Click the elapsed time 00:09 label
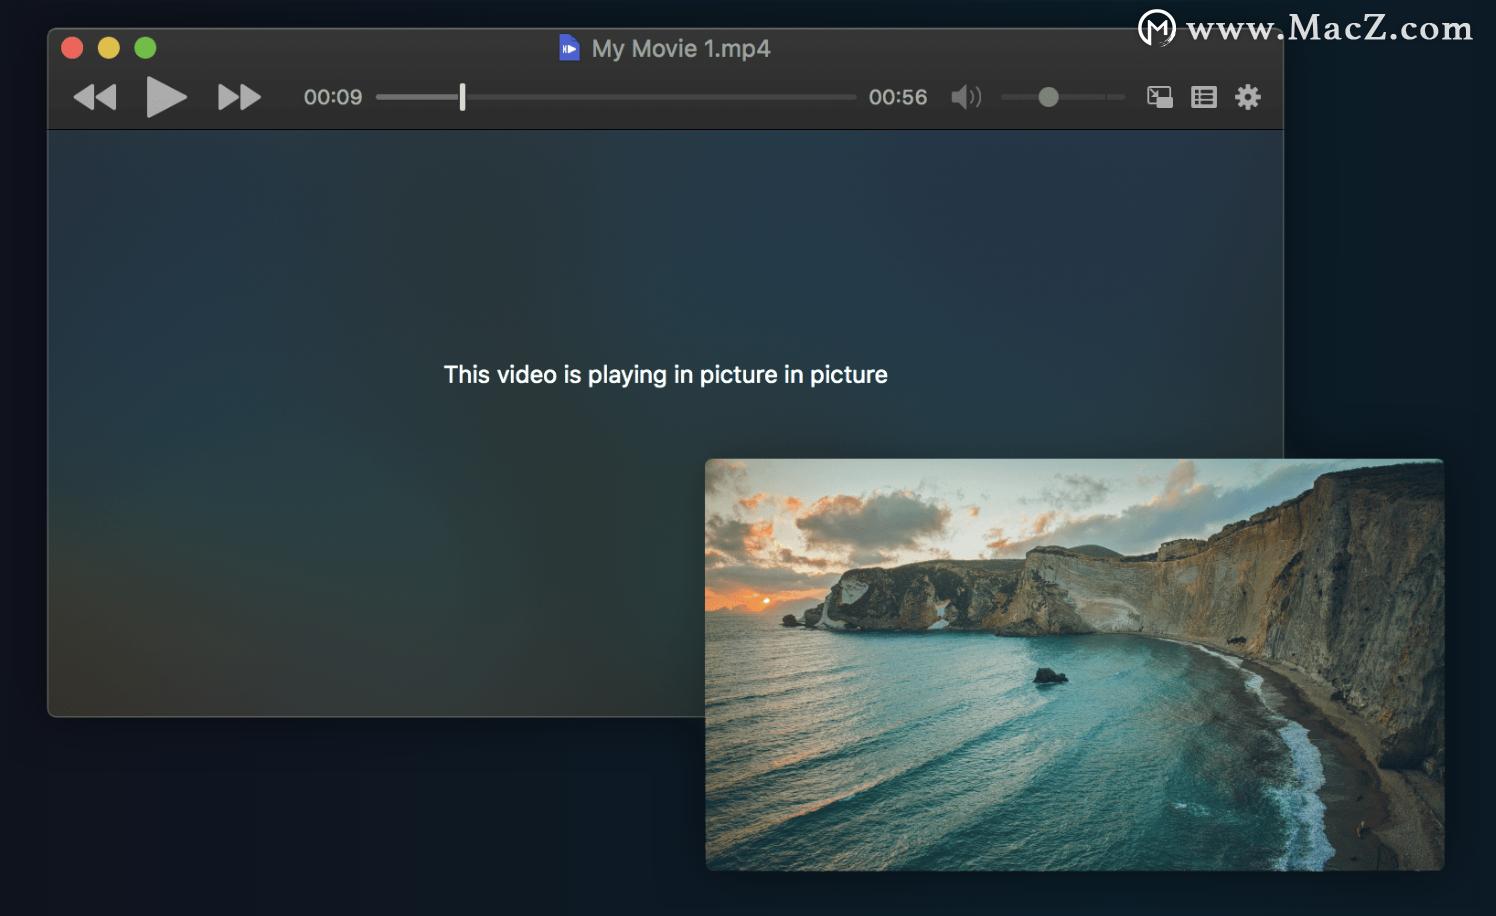 pos(333,97)
